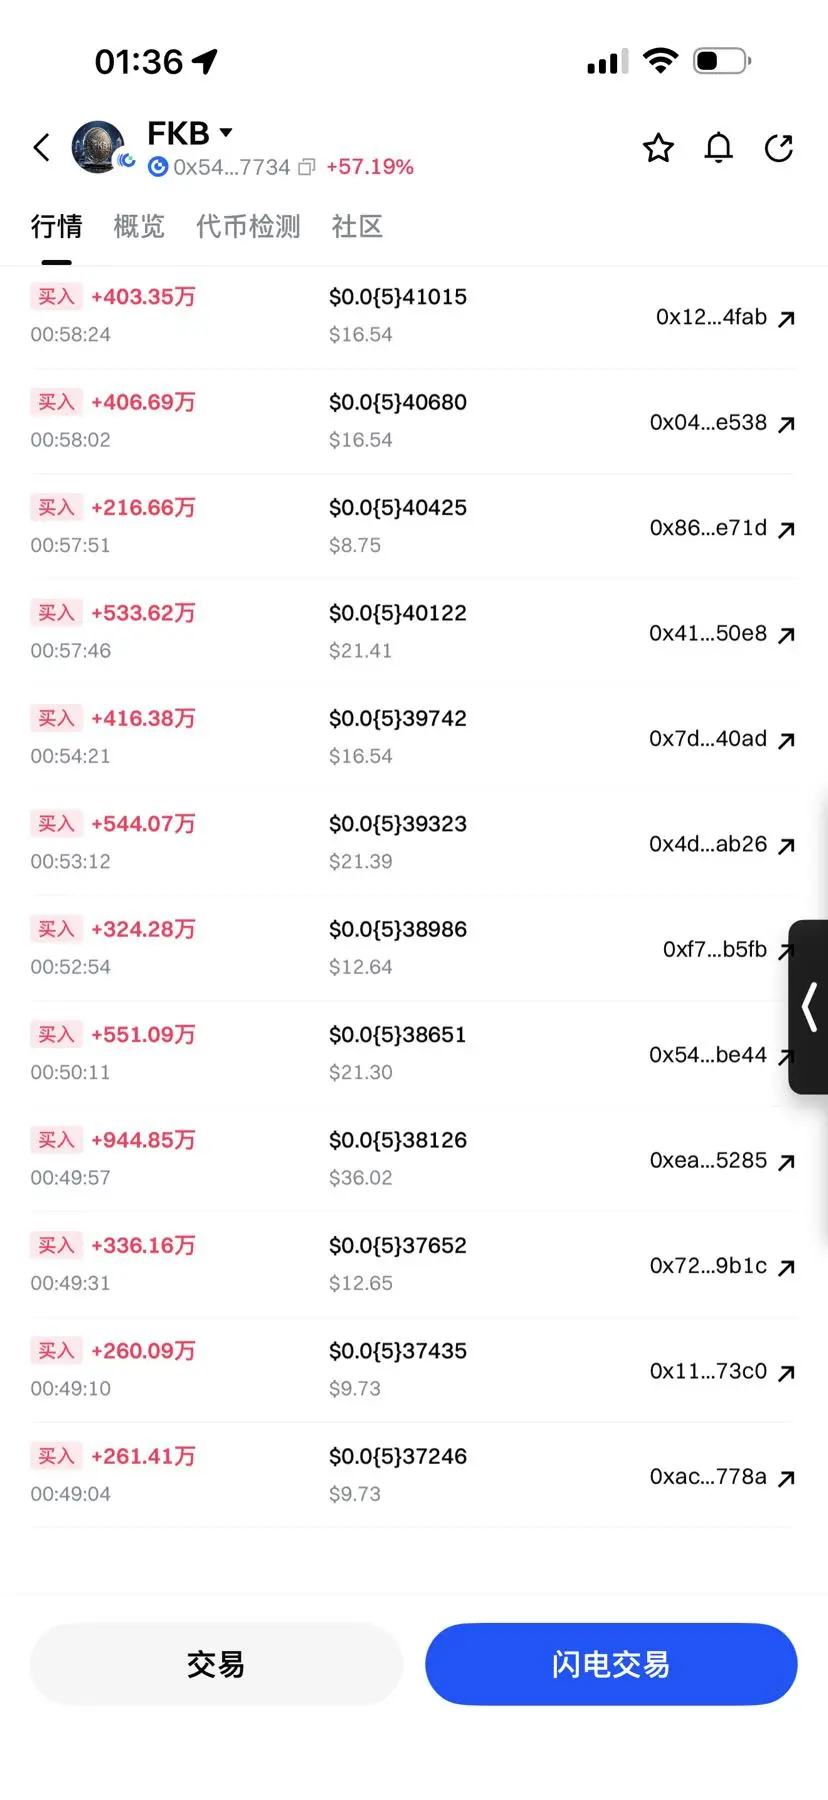828x1800 pixels.
Task: Tap the share icon in header
Action: 779,148
